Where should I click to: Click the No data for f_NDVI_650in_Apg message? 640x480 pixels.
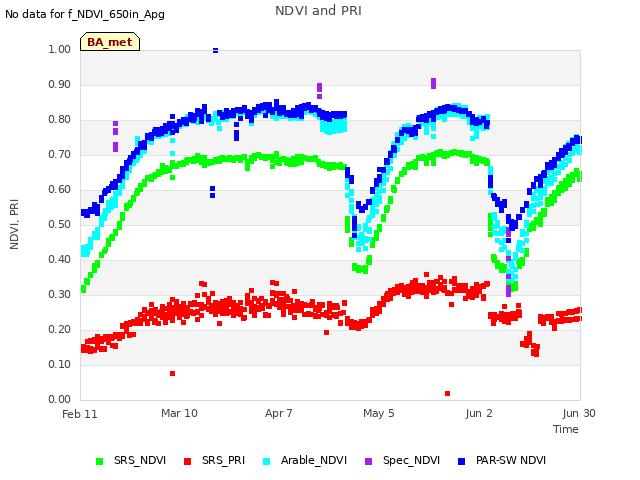[85, 14]
